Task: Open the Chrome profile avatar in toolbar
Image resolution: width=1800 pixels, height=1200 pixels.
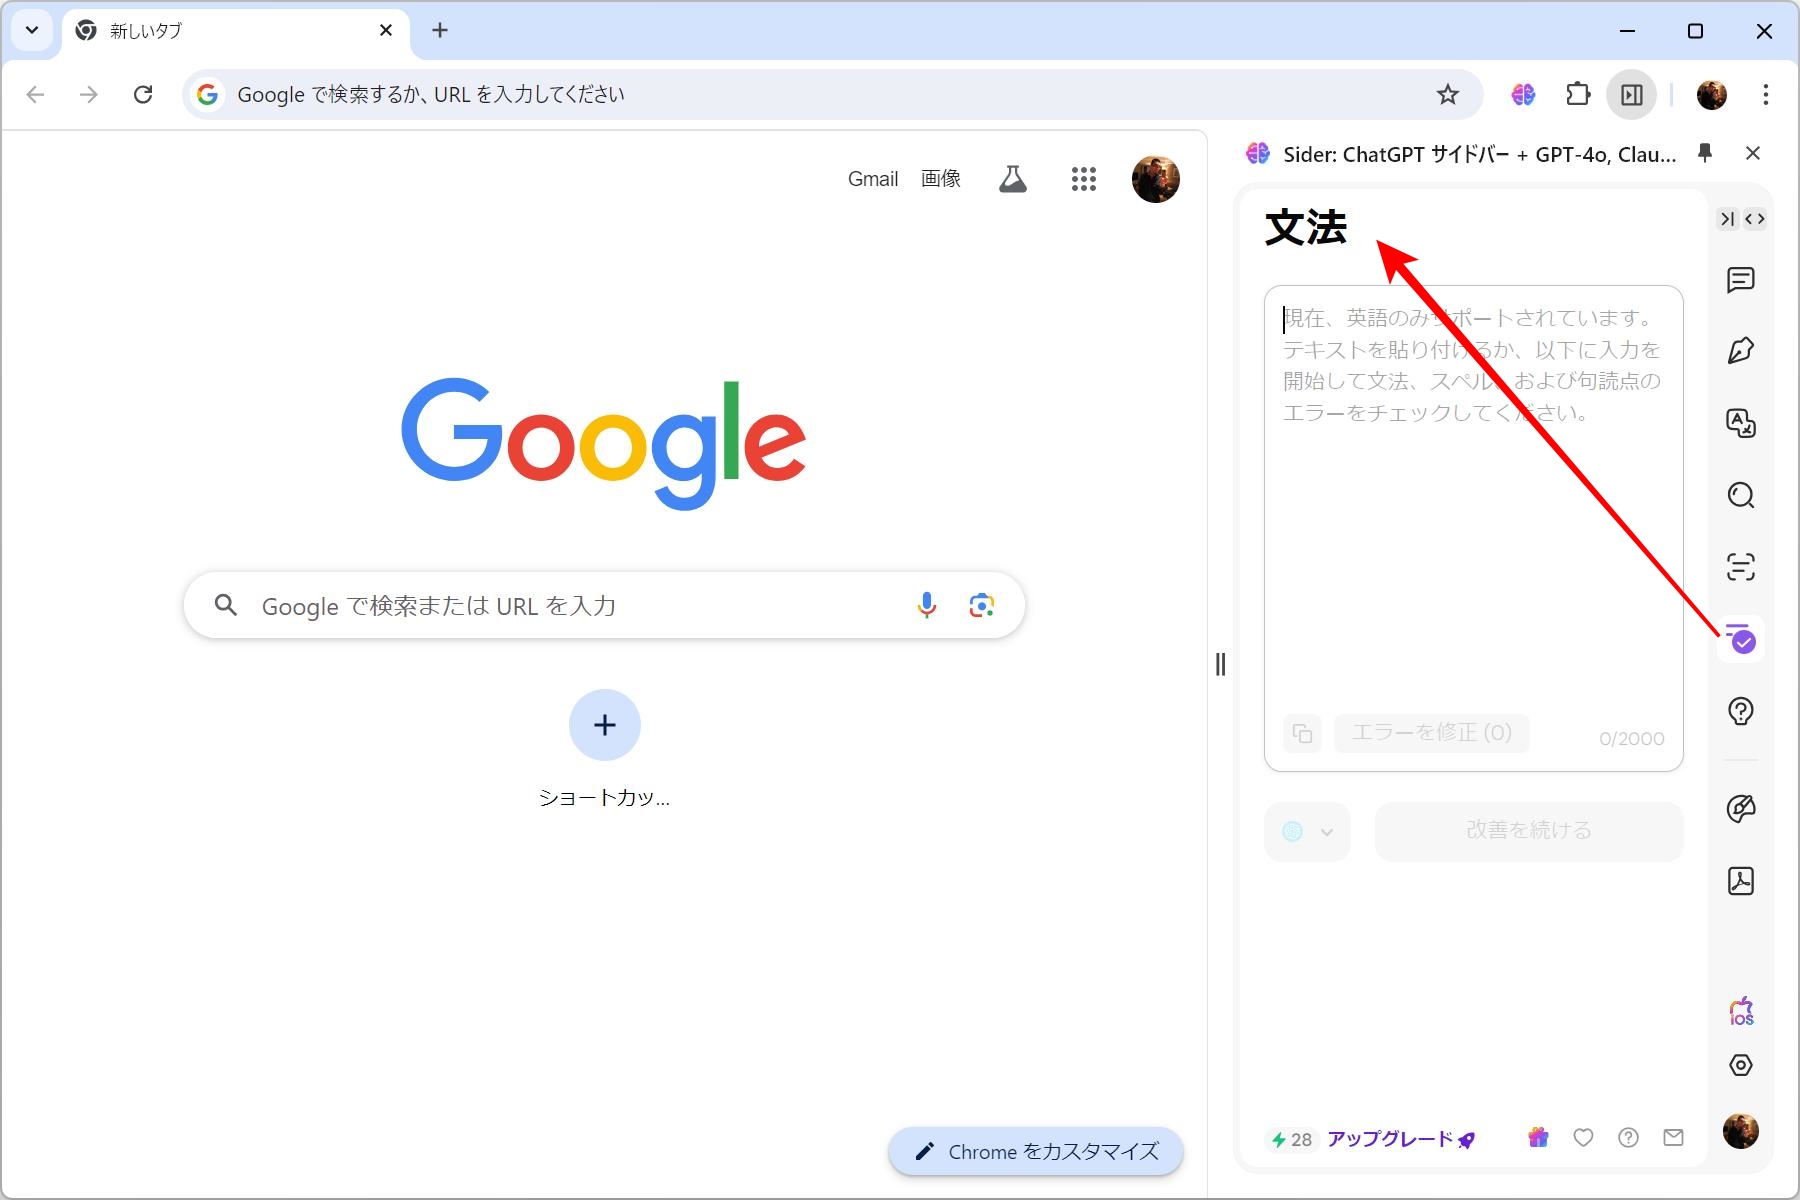Action: pos(1712,94)
